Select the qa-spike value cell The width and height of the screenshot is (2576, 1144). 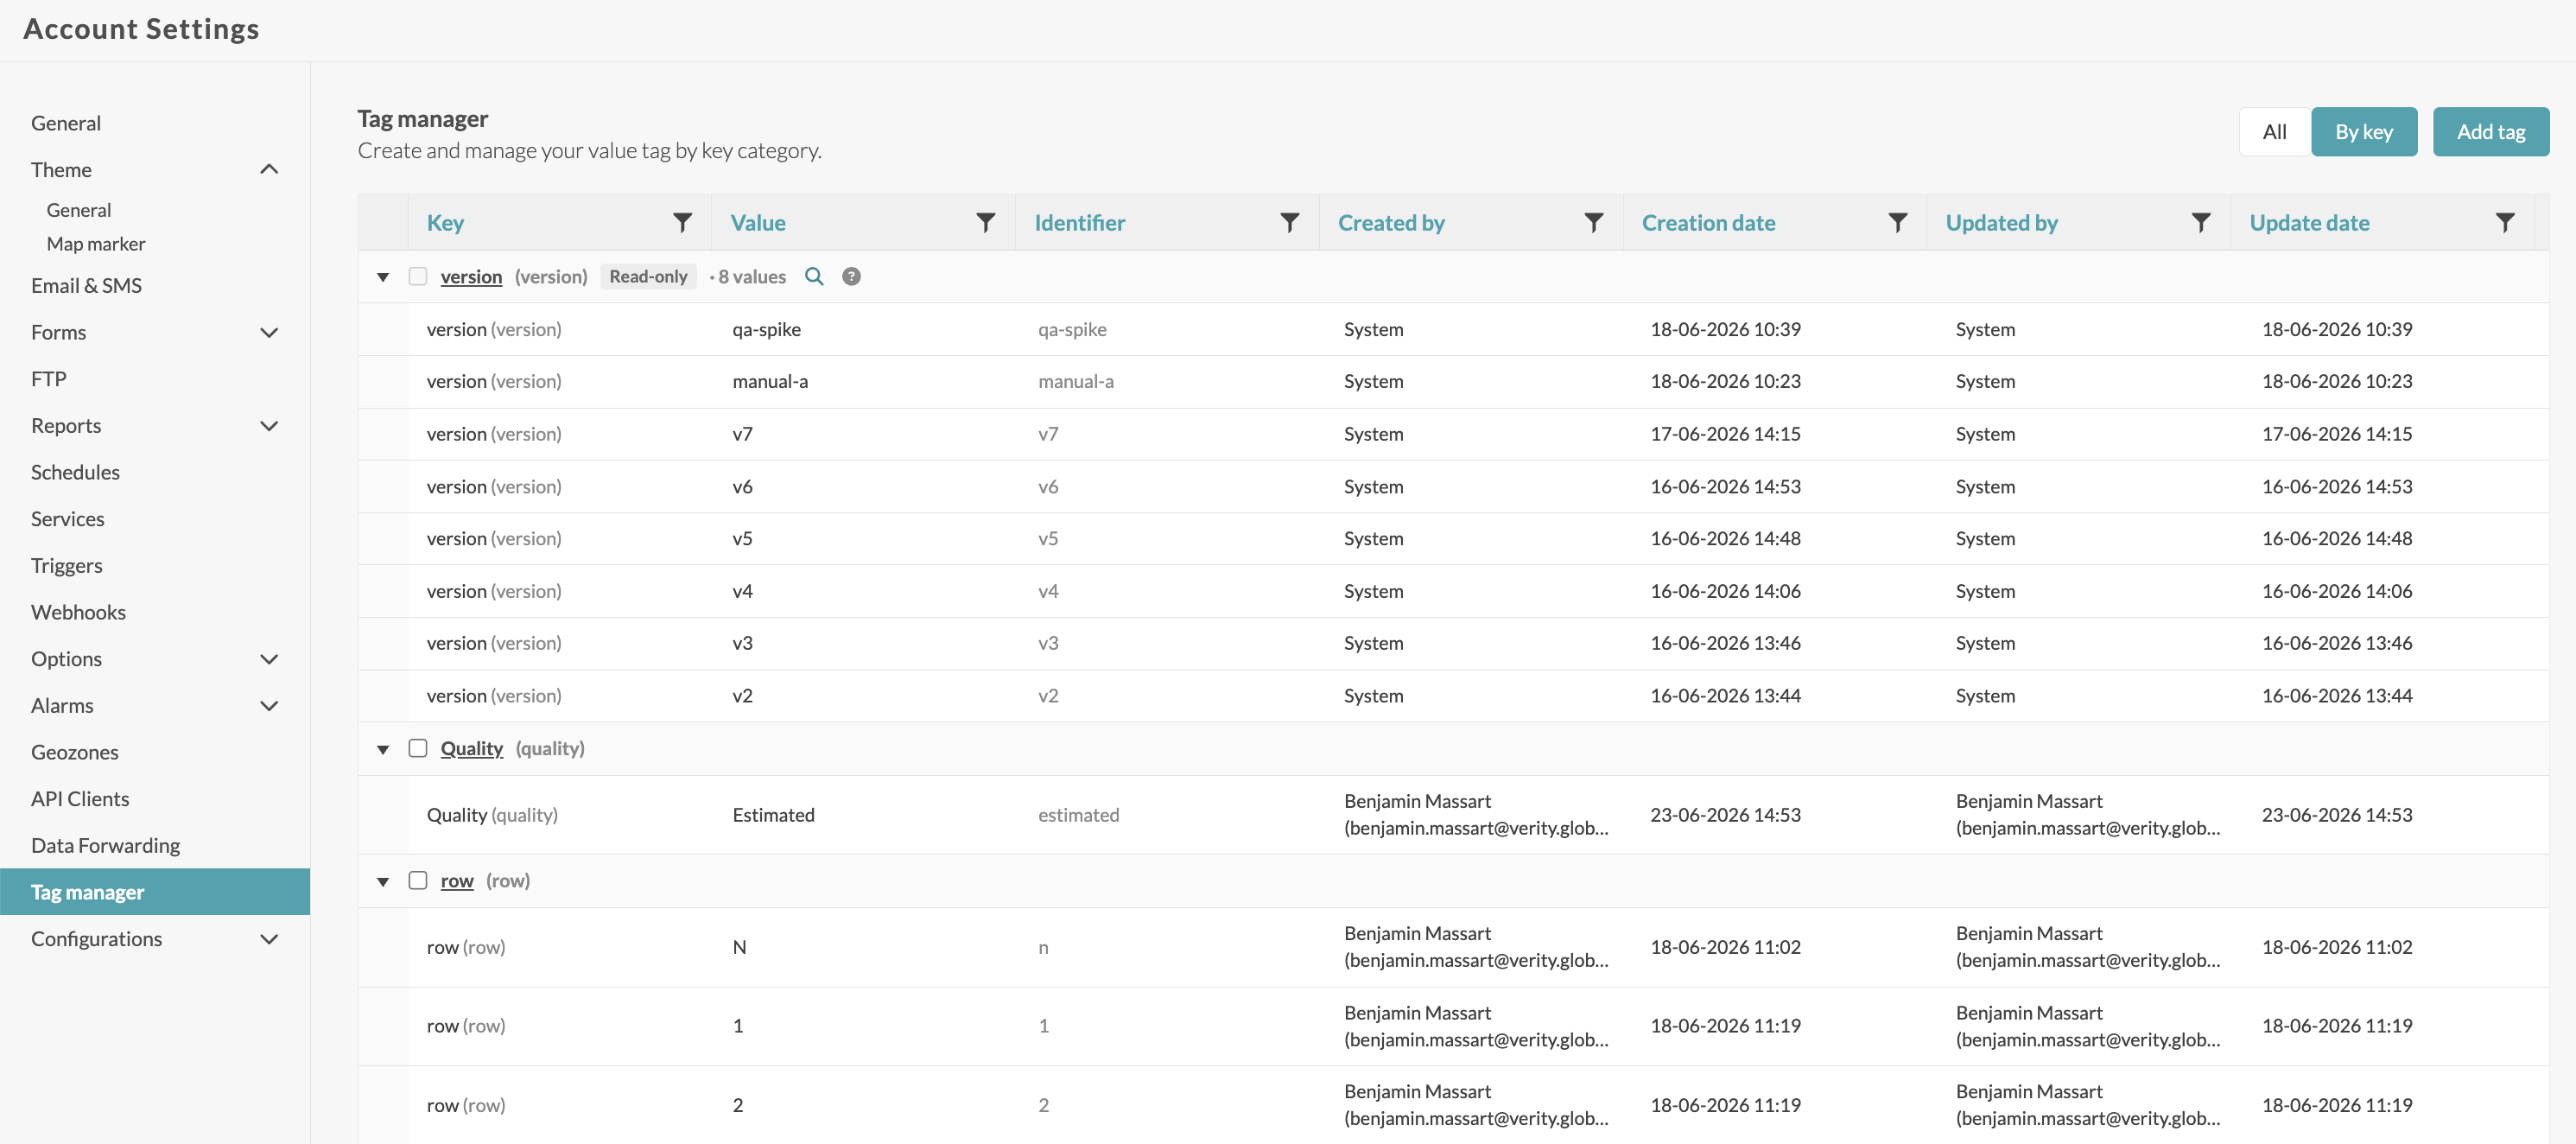pos(766,330)
